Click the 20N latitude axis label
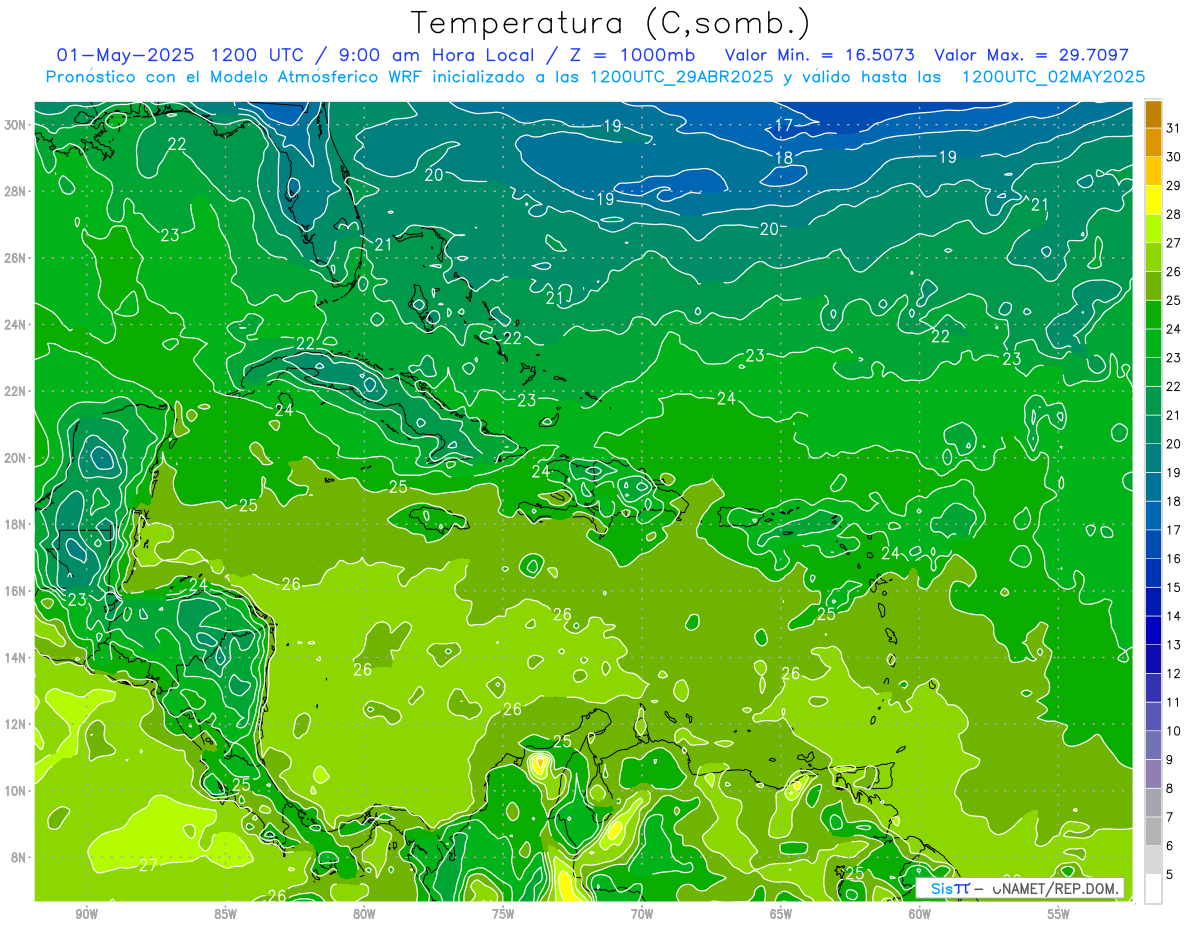1200x927 pixels. click(x=14, y=458)
